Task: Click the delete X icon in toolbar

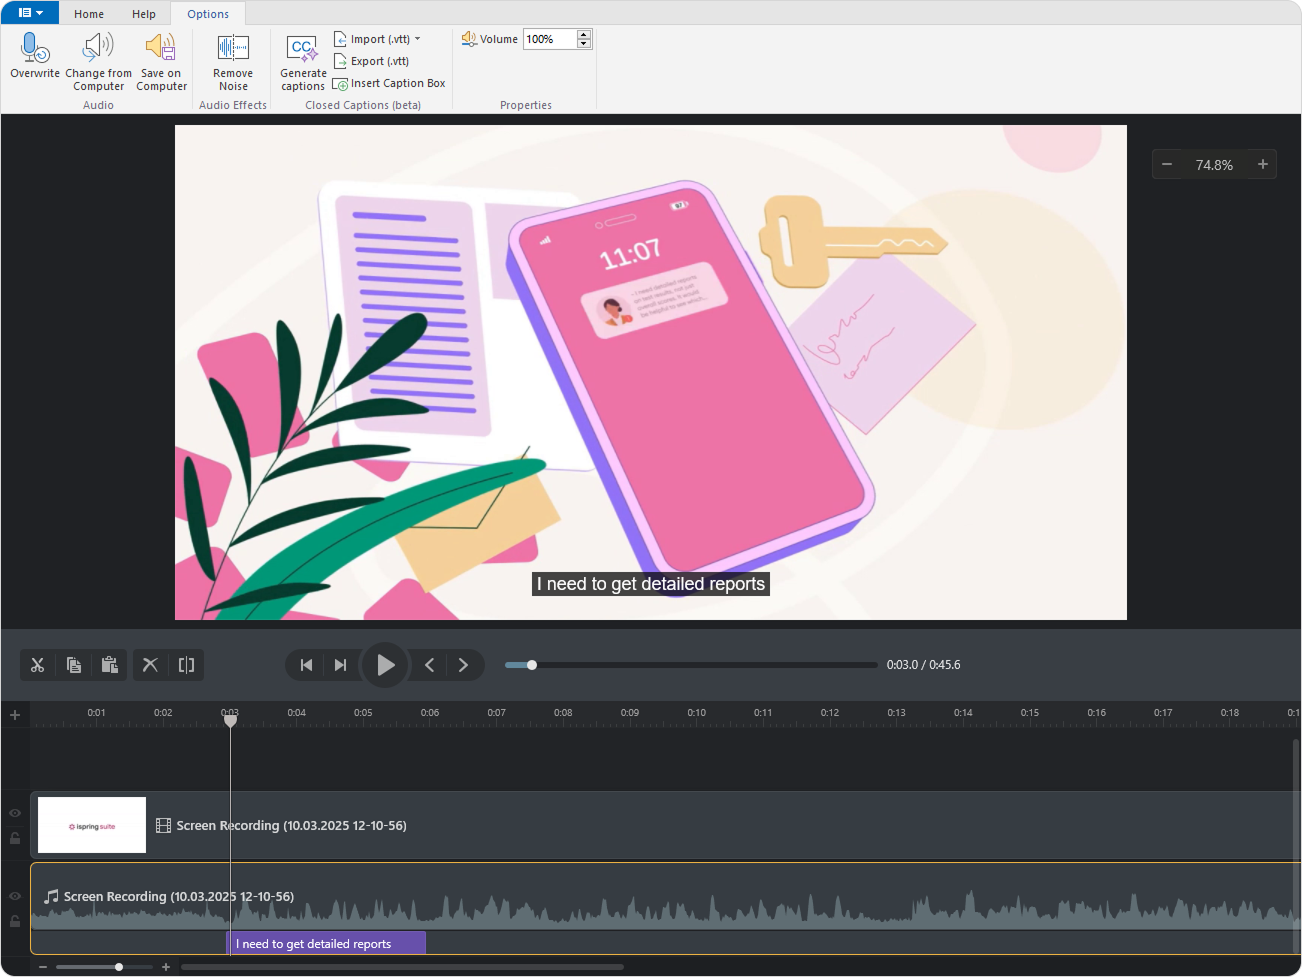Action: point(150,665)
